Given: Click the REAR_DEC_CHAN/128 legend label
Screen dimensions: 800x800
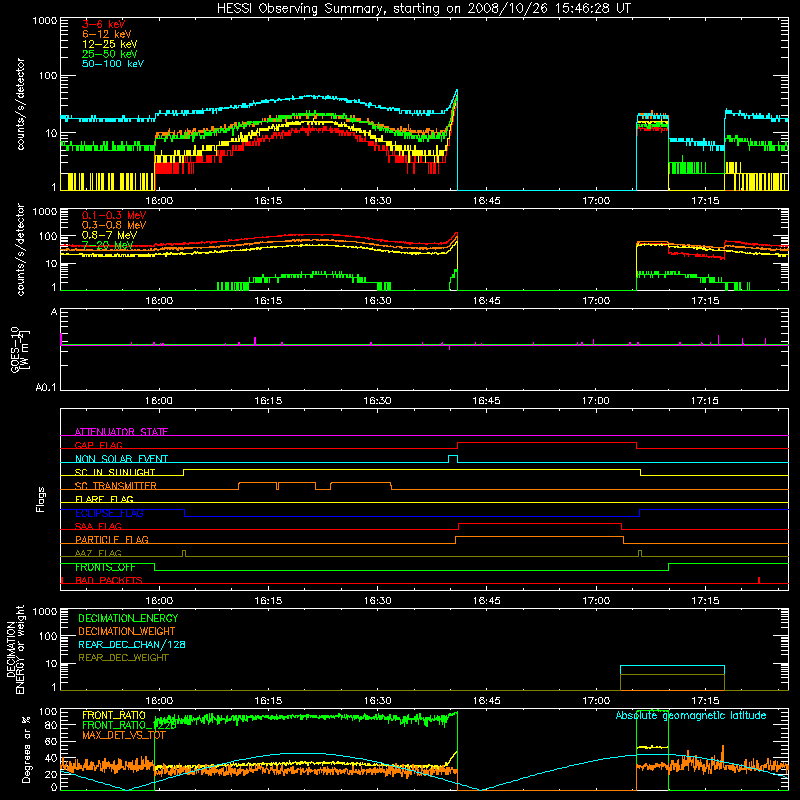Looking at the screenshot, I should click(132, 644).
